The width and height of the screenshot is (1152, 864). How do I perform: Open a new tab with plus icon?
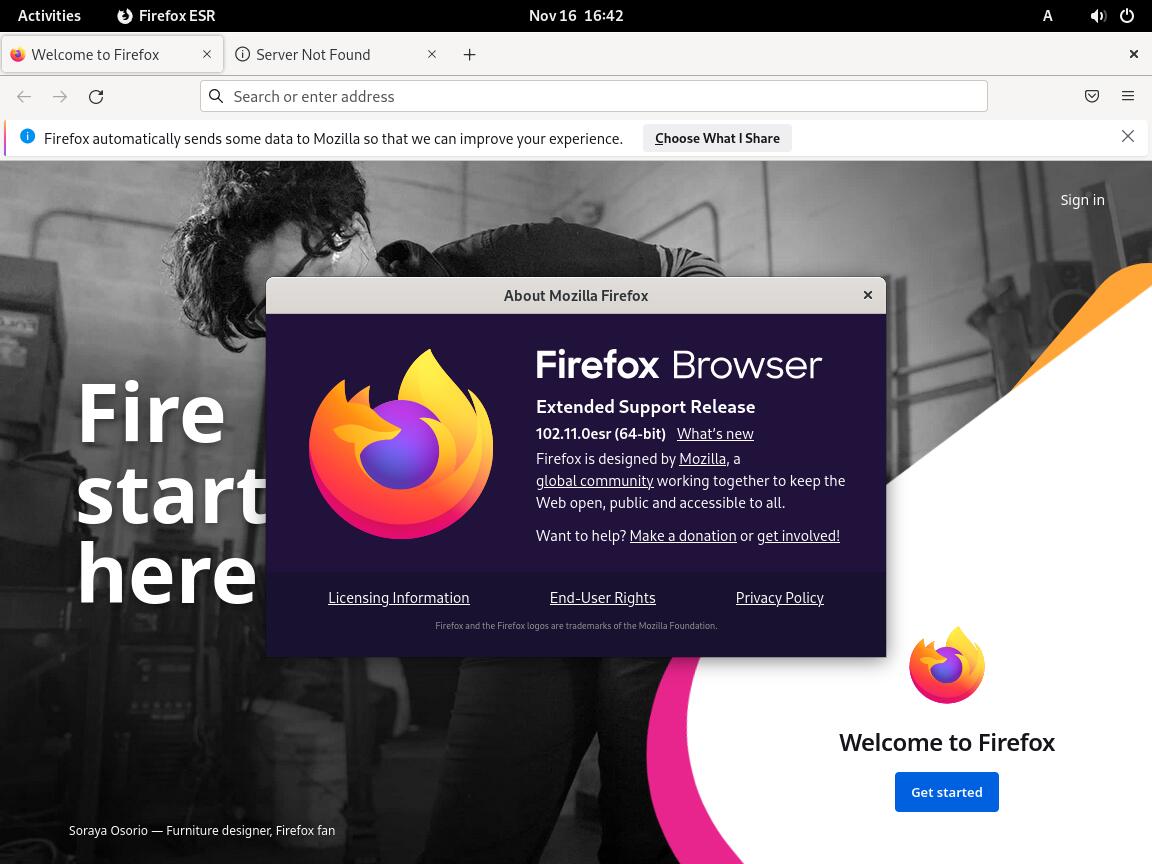pyautogui.click(x=469, y=54)
